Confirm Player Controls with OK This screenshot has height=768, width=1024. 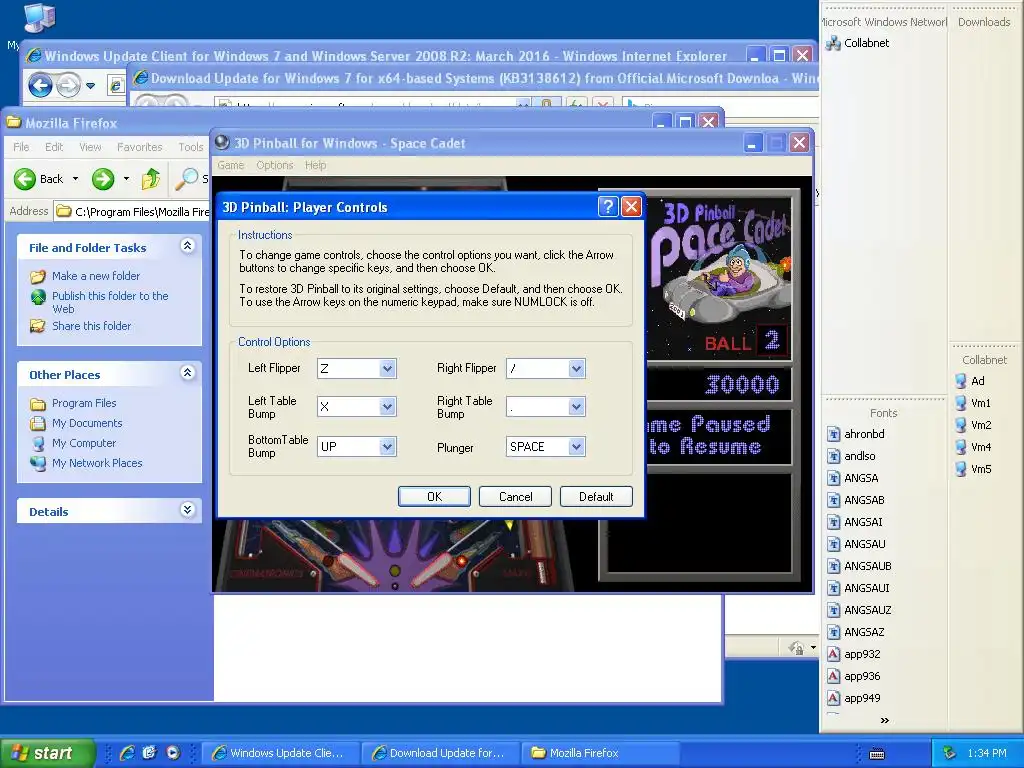pyautogui.click(x=434, y=496)
